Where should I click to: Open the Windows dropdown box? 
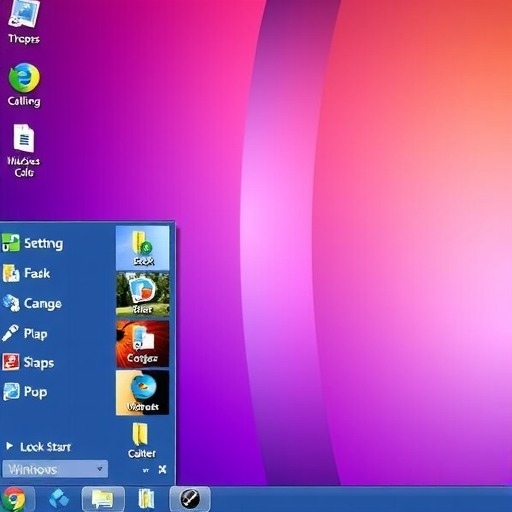[55, 469]
